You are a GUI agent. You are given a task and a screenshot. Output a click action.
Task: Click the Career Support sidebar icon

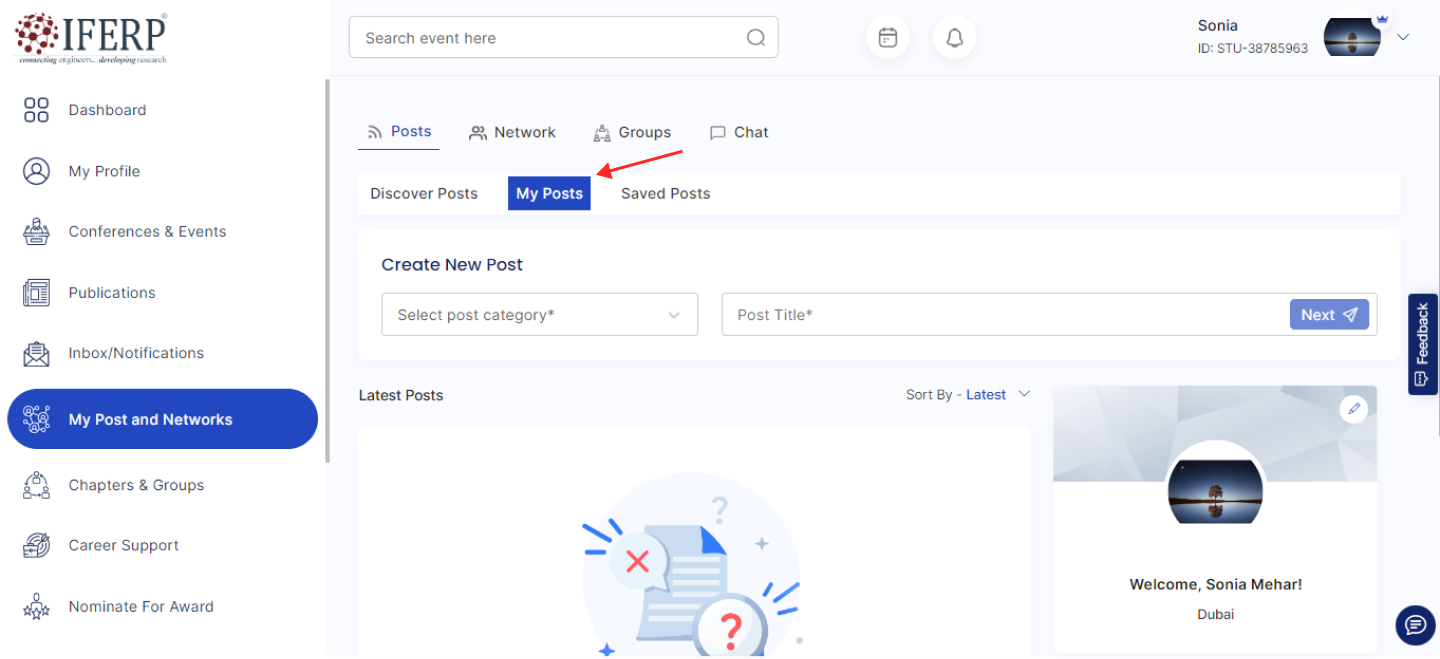[36, 546]
